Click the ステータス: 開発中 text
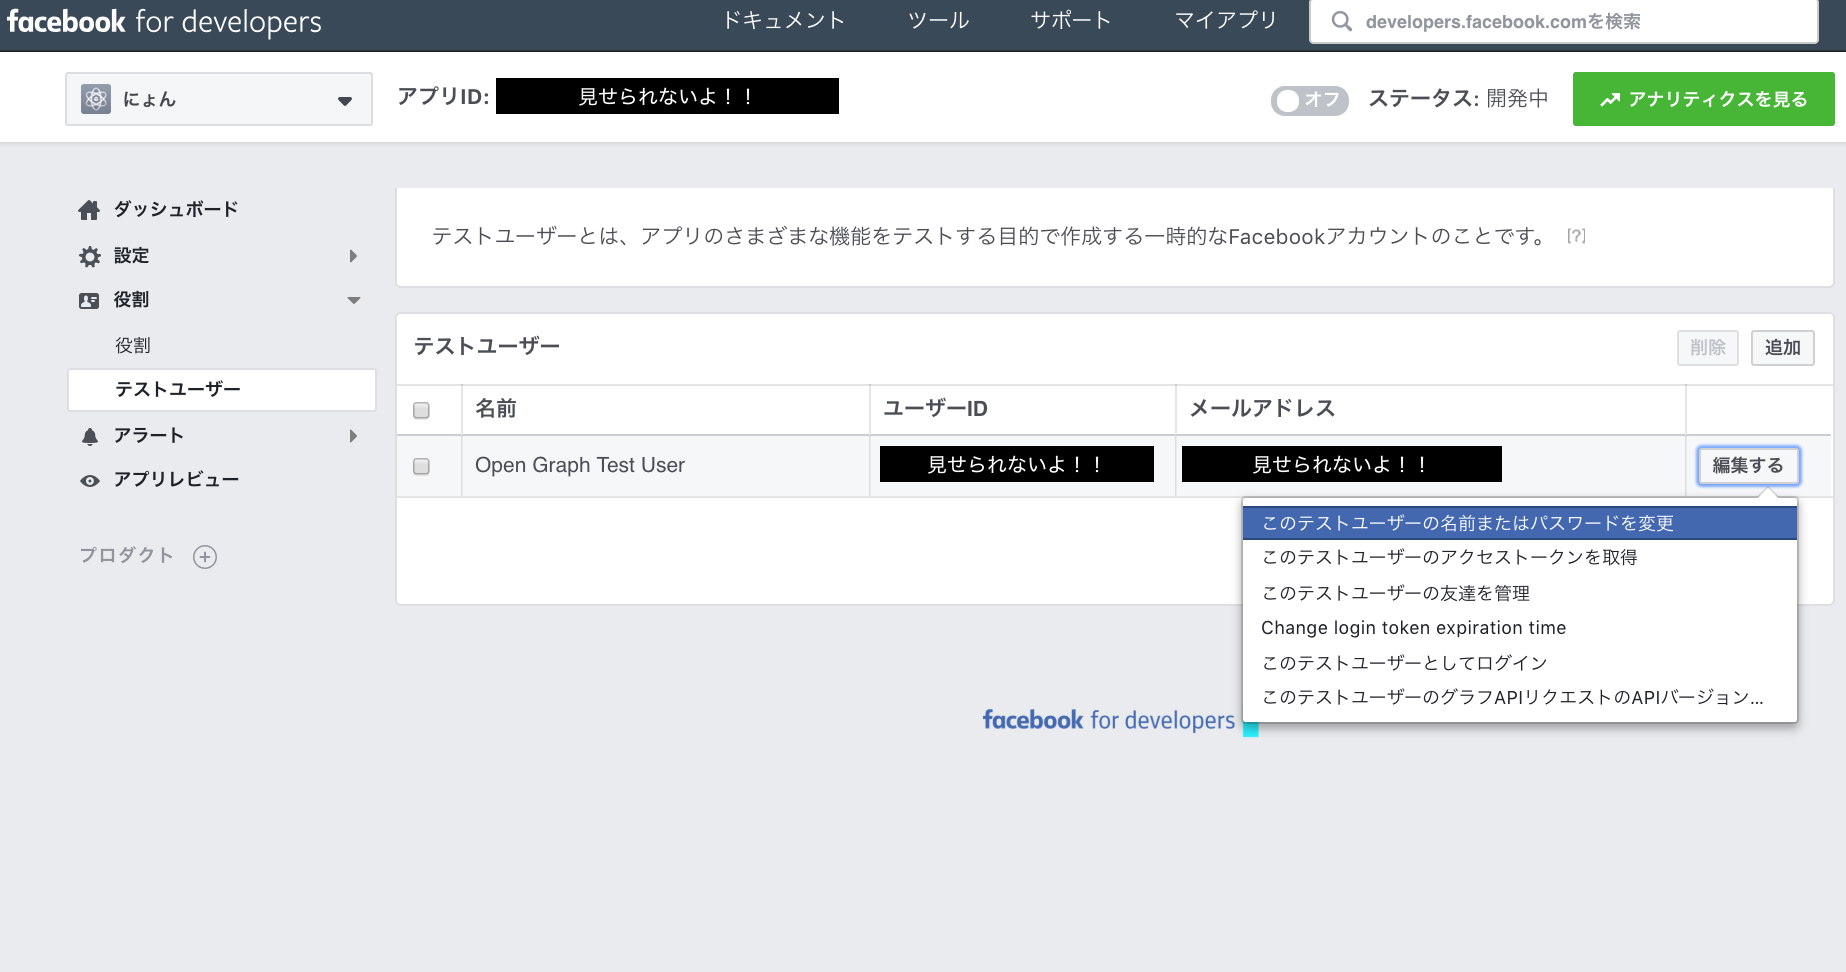 (1458, 98)
